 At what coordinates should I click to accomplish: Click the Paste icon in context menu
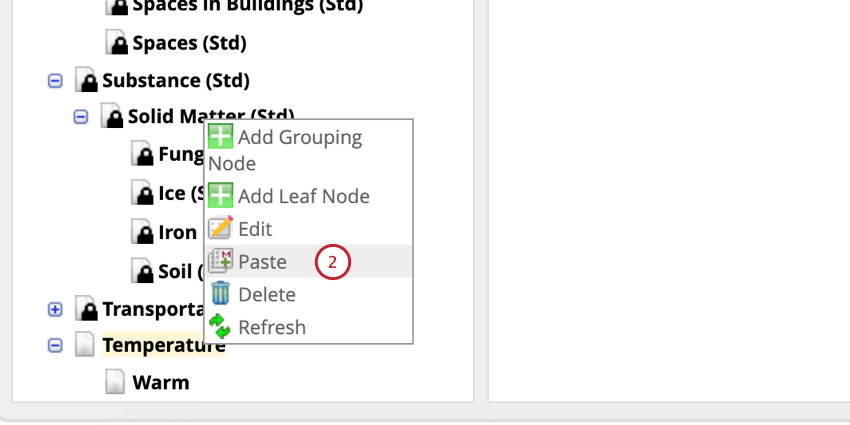click(221, 262)
